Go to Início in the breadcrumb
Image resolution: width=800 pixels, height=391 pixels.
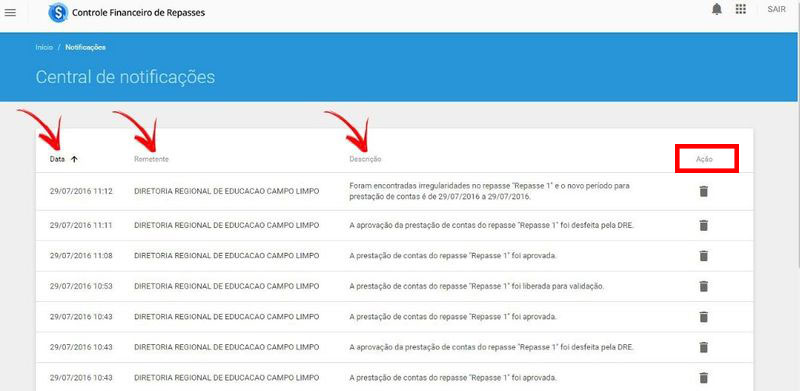44,47
